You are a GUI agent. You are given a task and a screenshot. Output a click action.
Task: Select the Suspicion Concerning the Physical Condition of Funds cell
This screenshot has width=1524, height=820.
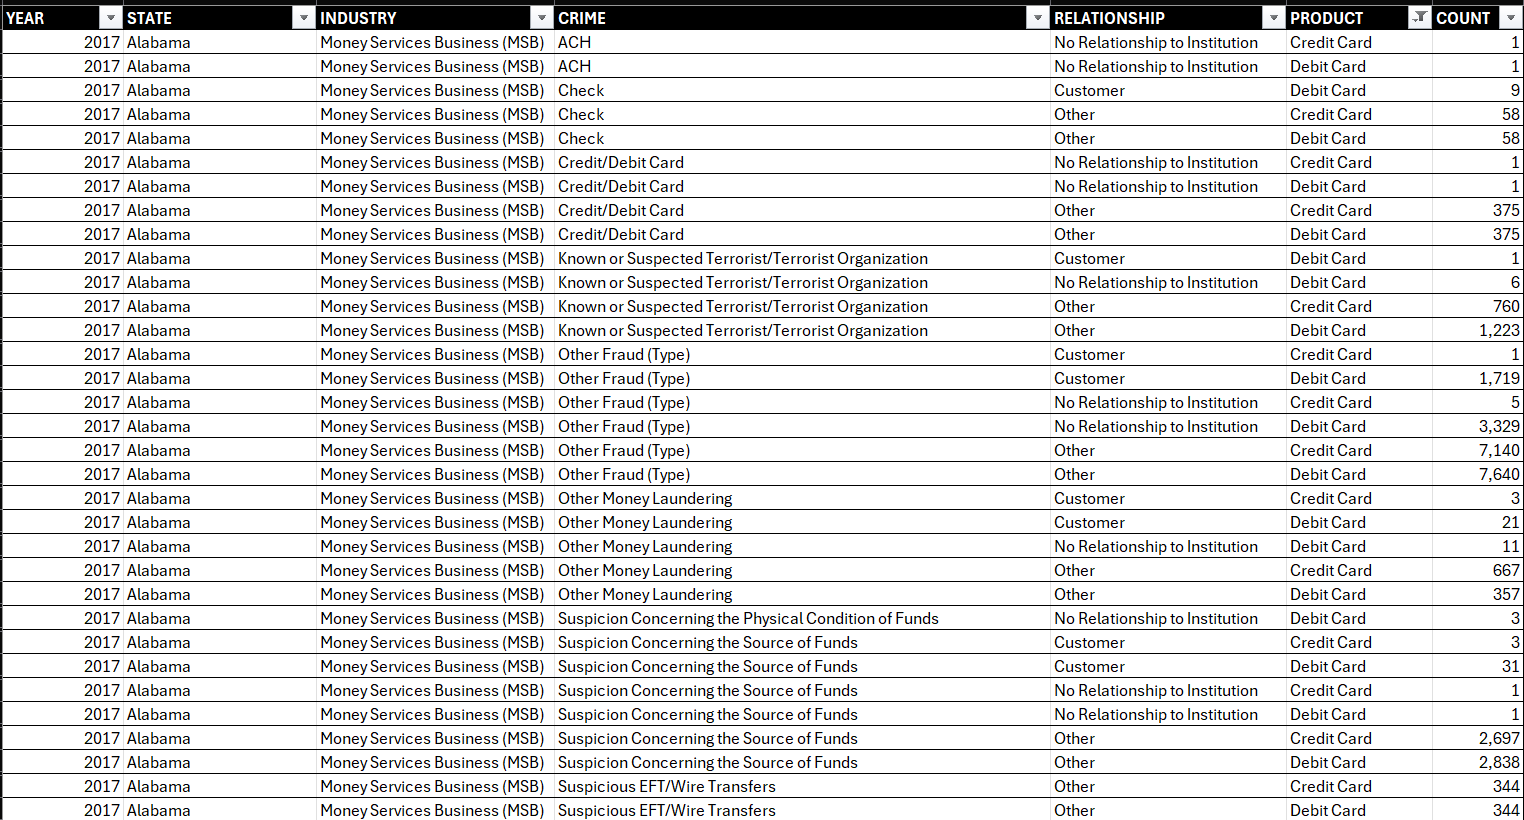pos(802,618)
